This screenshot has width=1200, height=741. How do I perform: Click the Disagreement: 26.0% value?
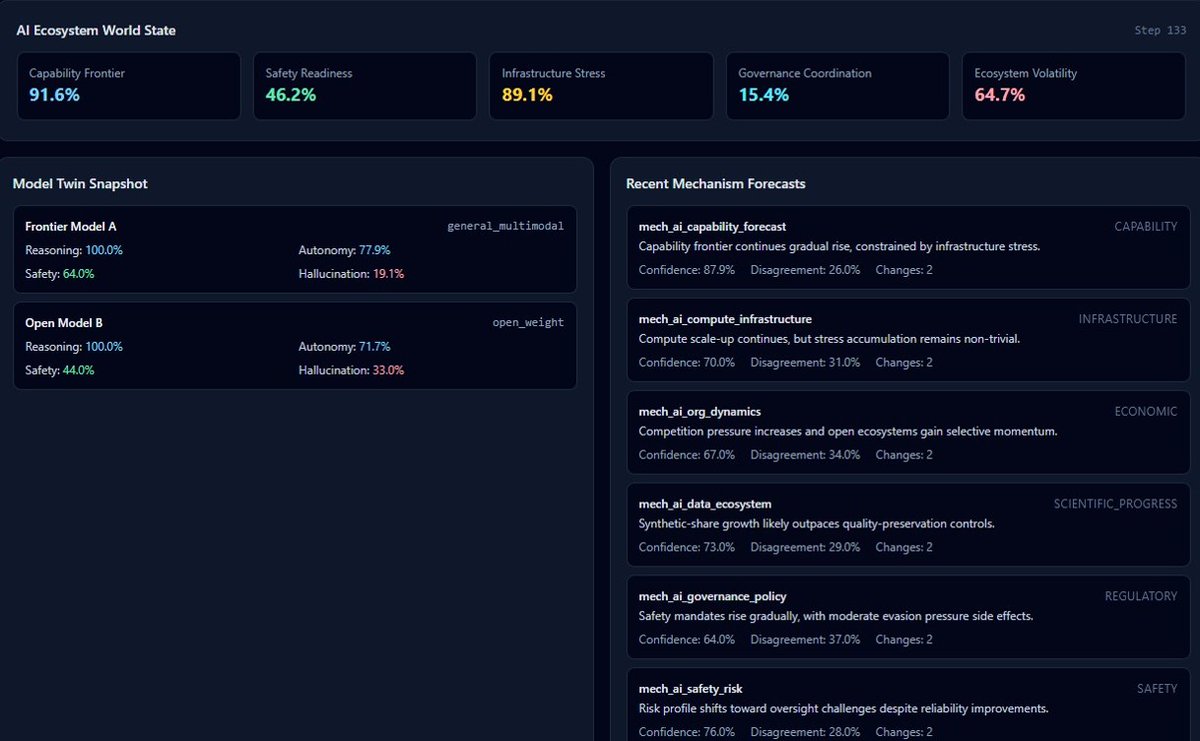[805, 270]
